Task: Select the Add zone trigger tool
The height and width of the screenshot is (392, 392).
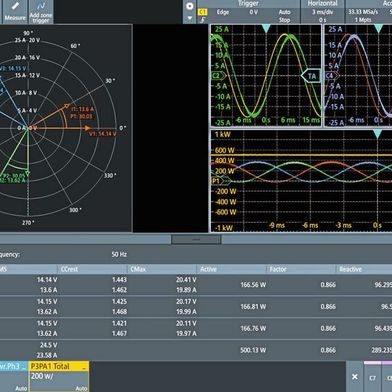Action: [41, 11]
